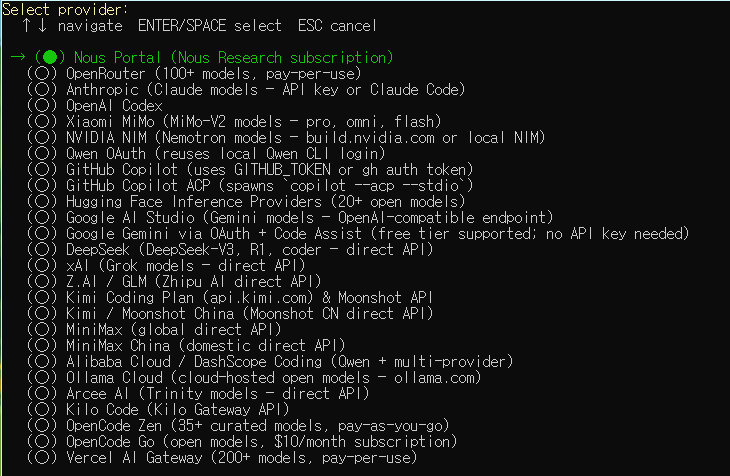This screenshot has width=730, height=476.
Task: Select Qwen OAuth radio button
Action: pyautogui.click(x=42, y=153)
